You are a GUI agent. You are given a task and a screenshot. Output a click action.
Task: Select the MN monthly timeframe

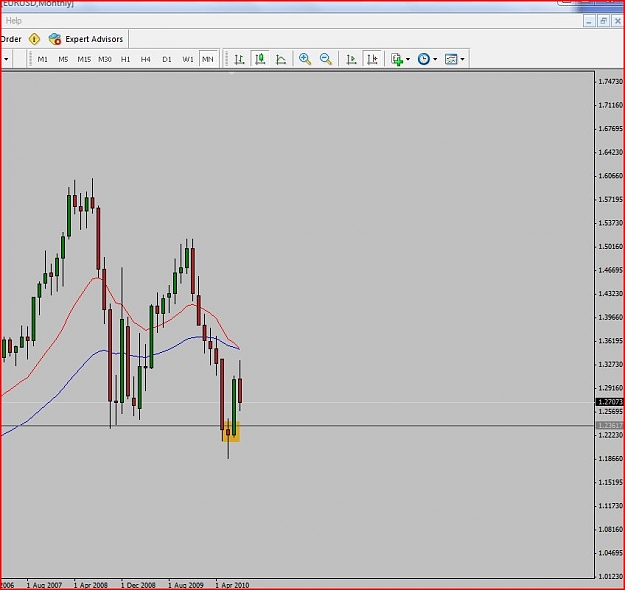pos(208,59)
